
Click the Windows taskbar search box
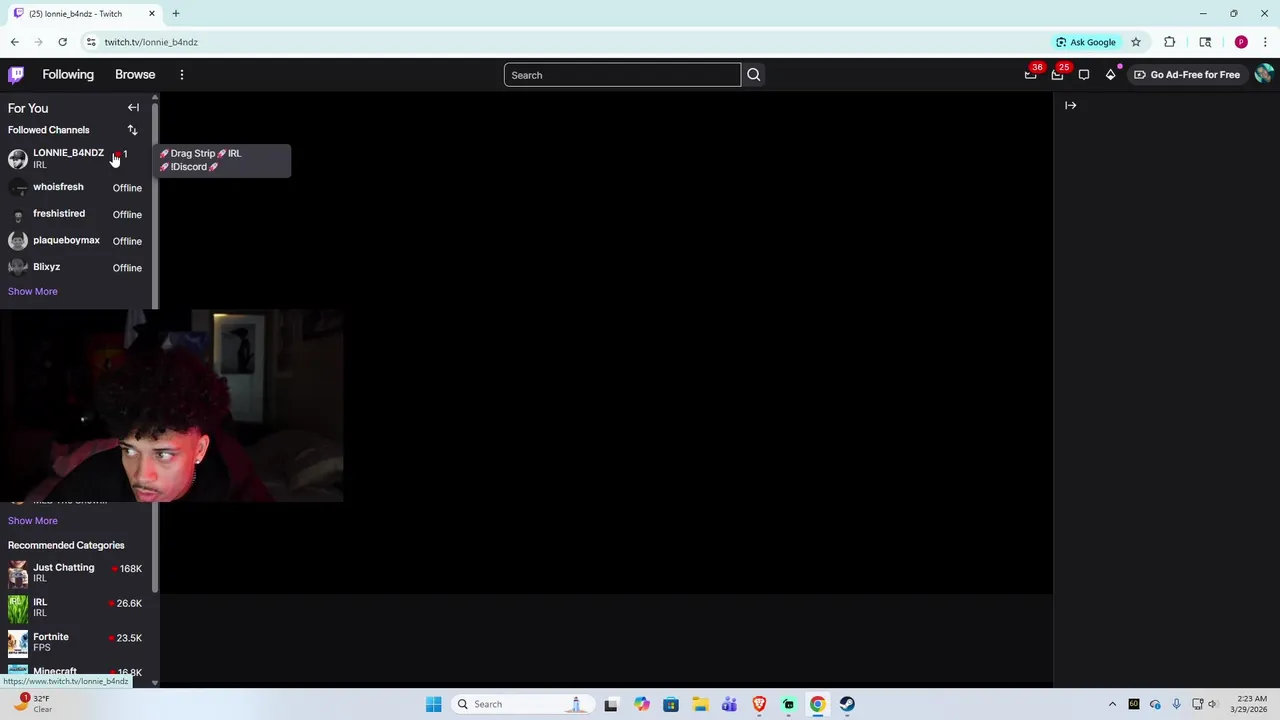pos(522,704)
